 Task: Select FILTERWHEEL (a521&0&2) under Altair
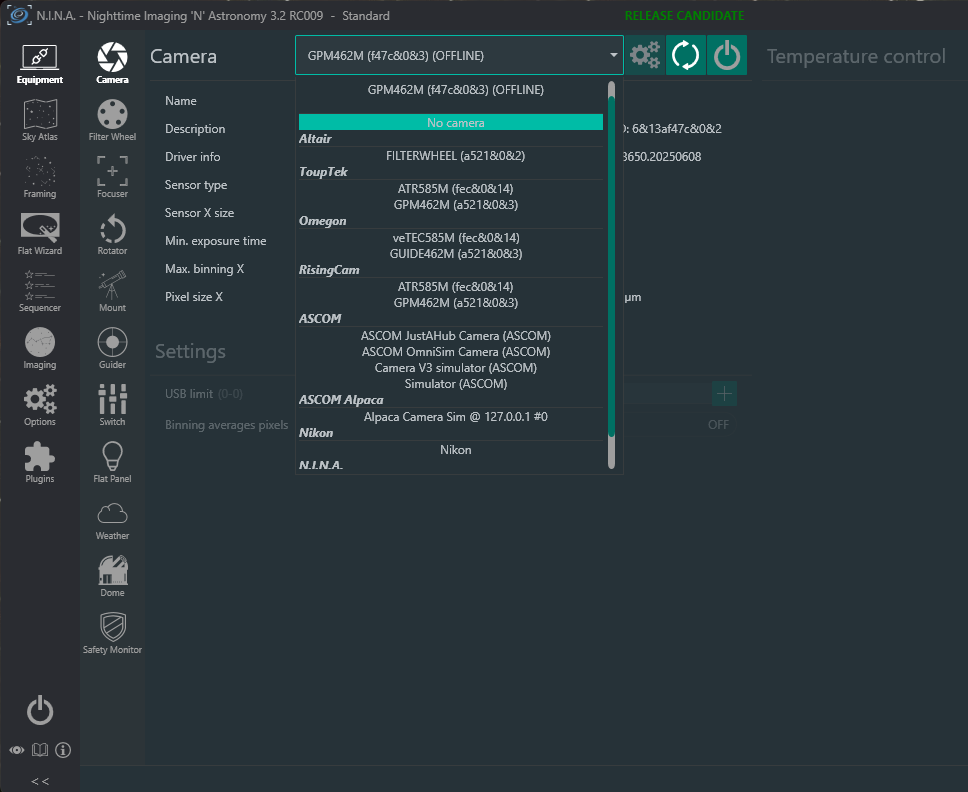pos(456,156)
